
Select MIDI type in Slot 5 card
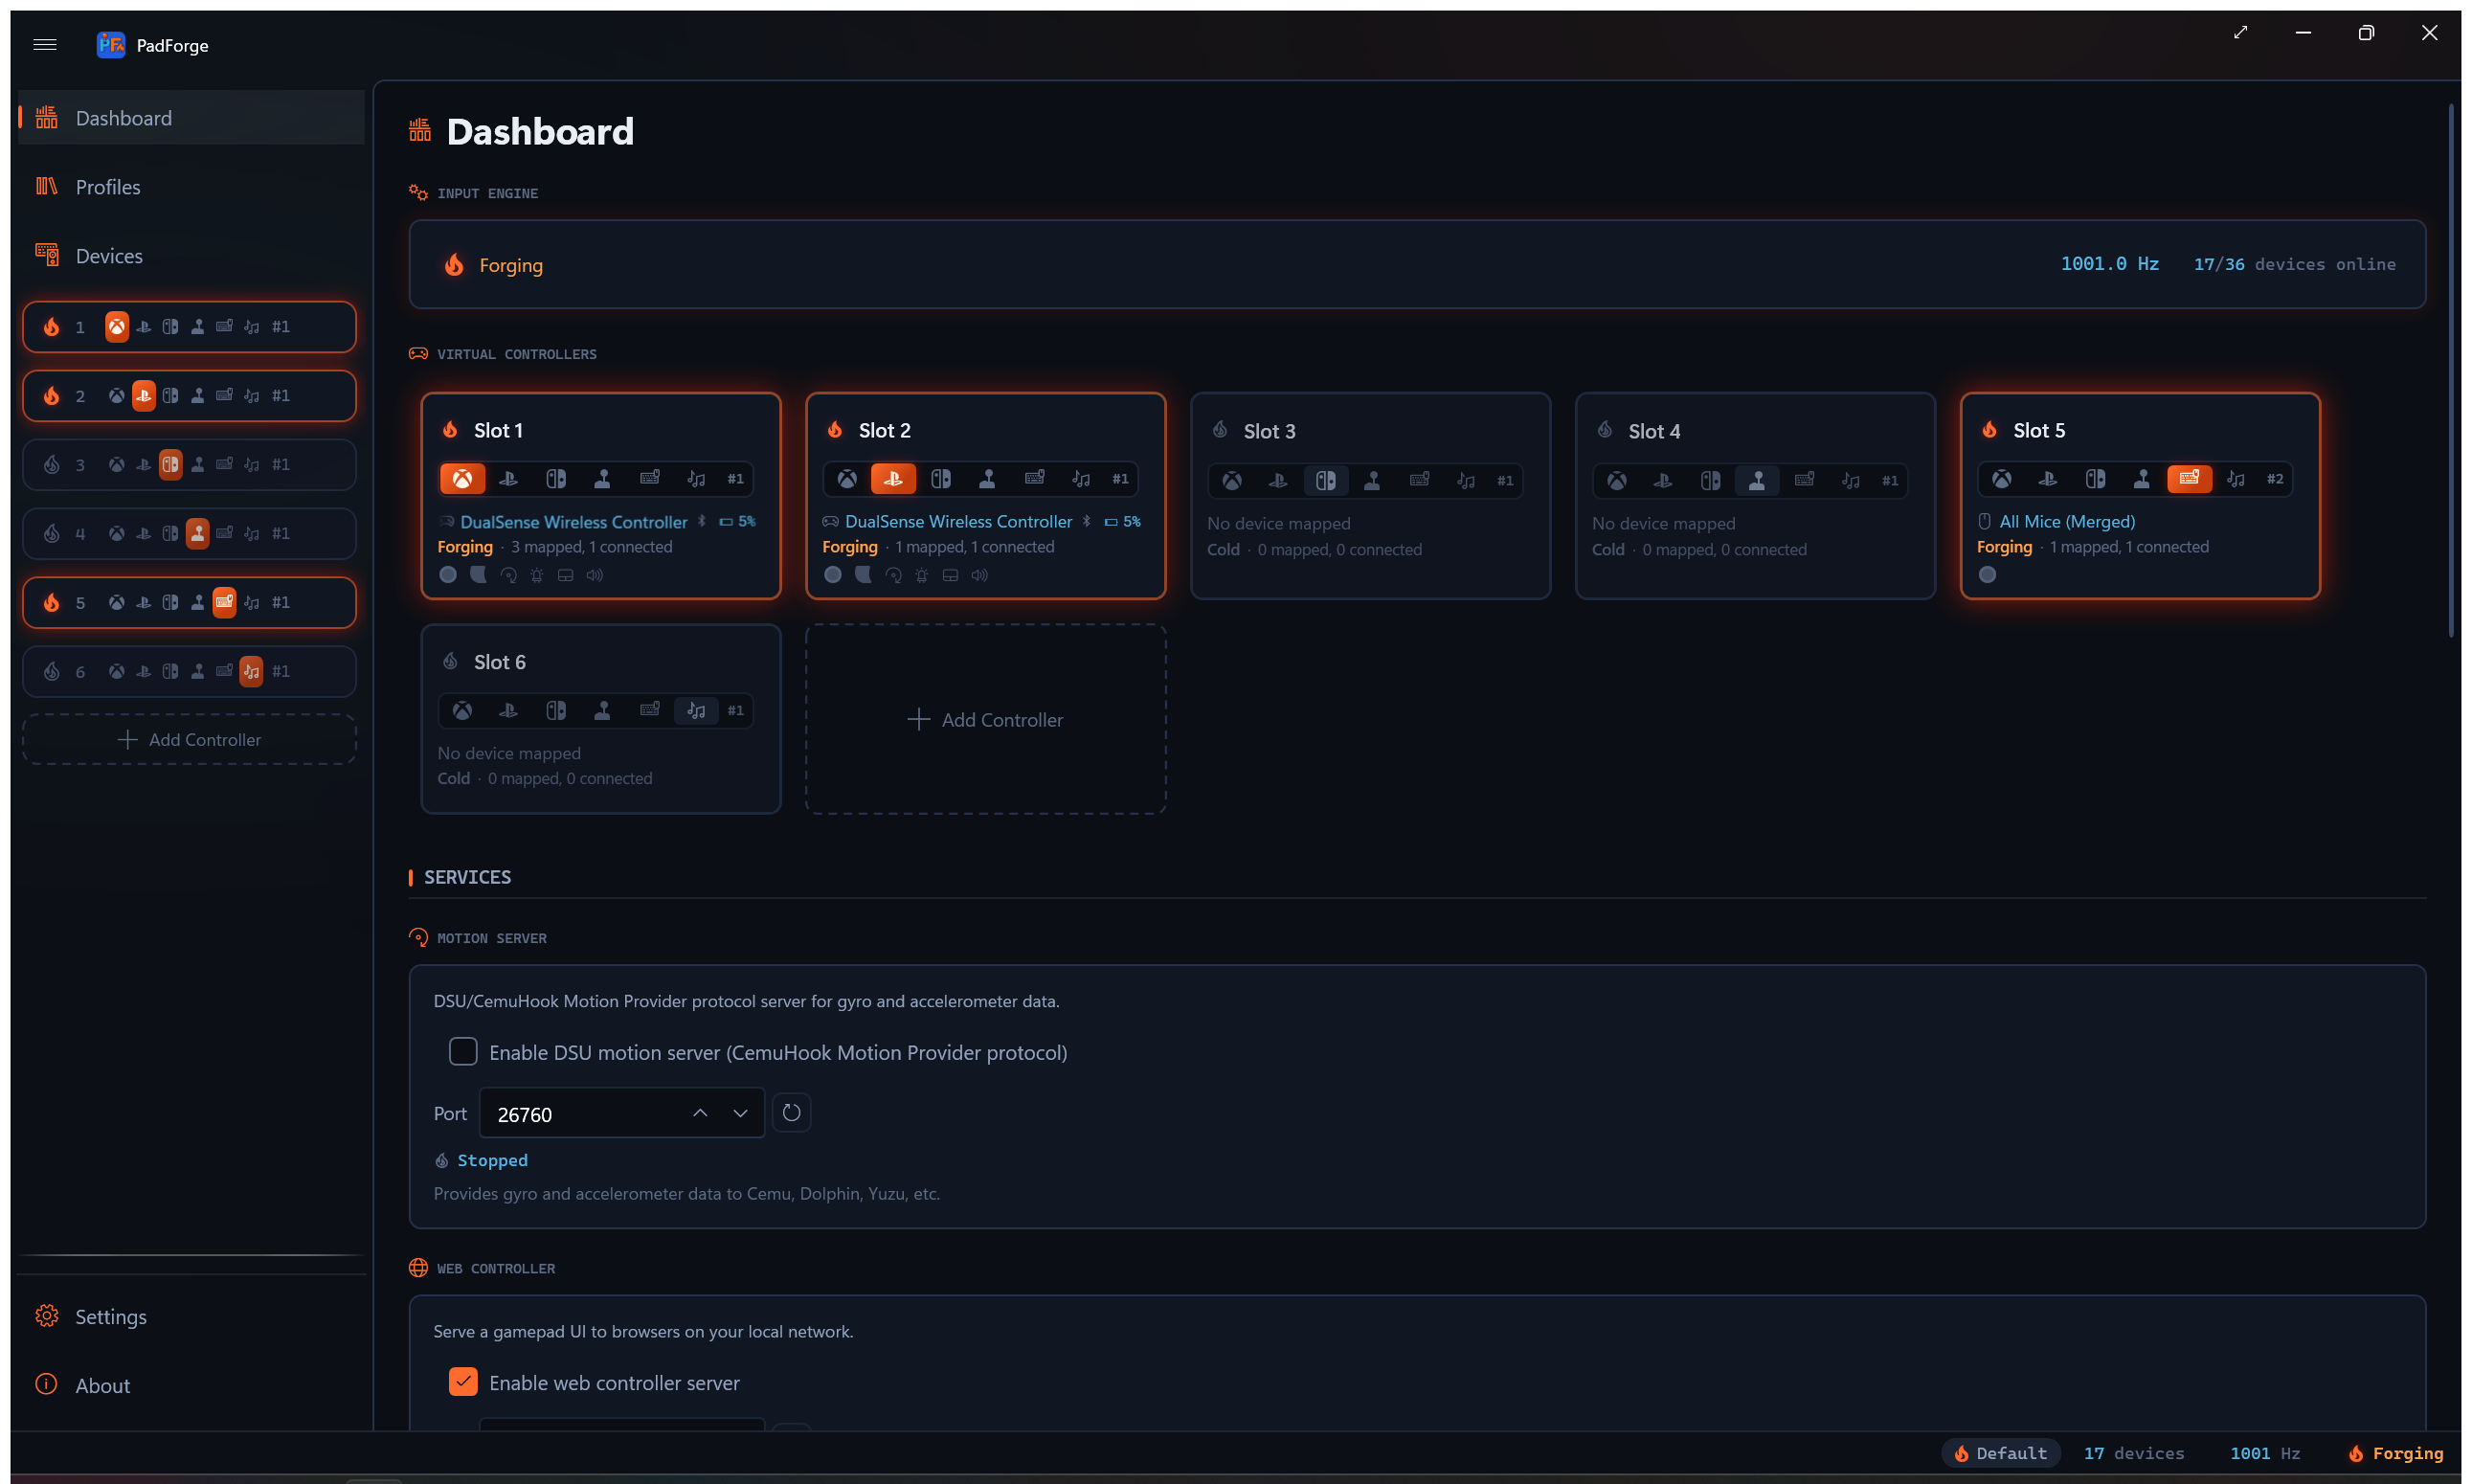point(2236,479)
